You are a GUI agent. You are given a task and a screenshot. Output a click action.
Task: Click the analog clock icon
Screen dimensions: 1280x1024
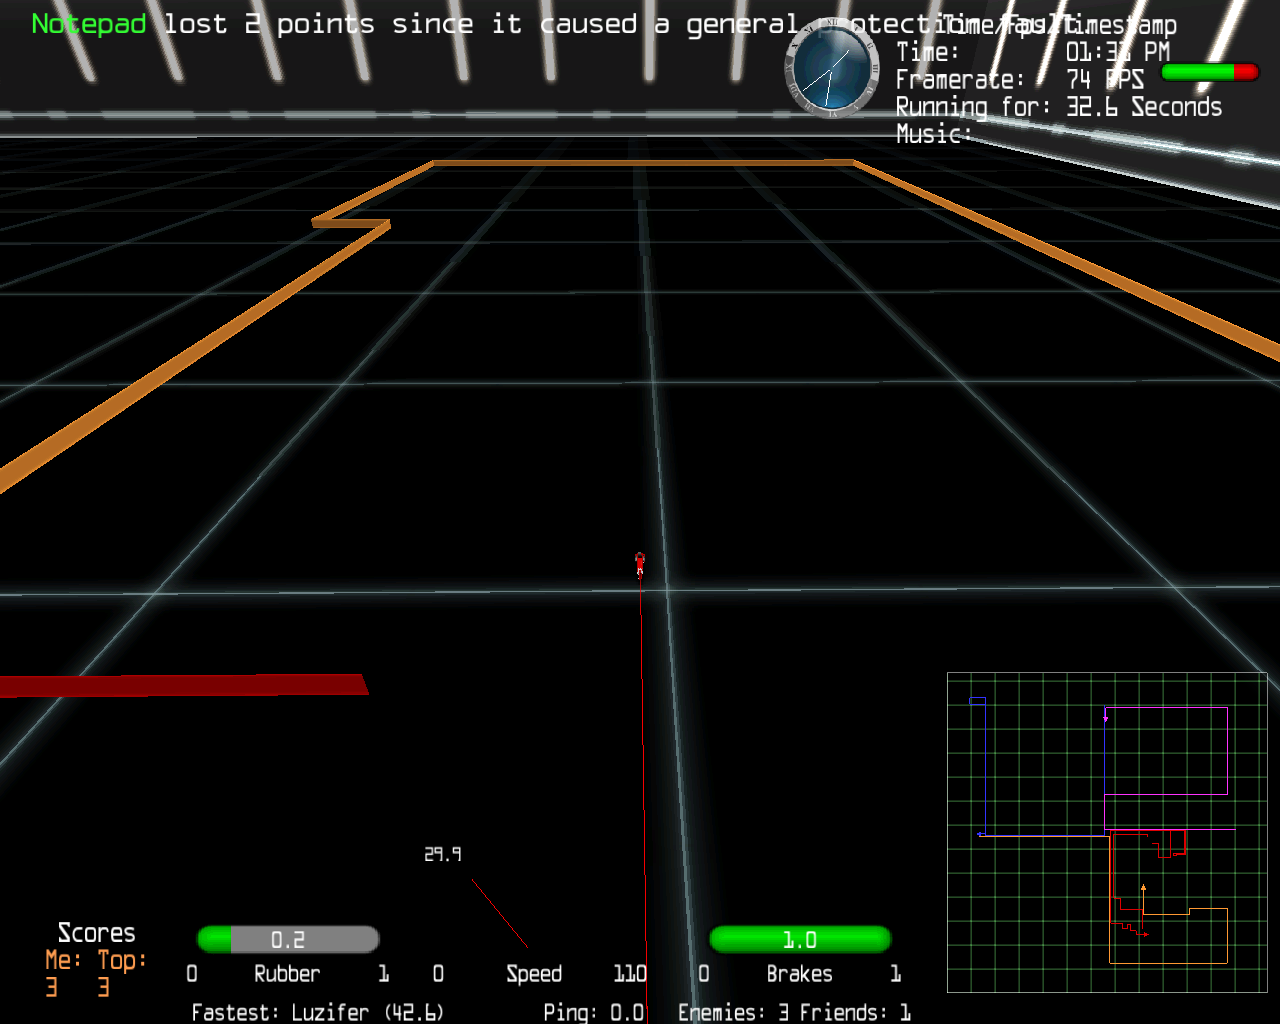click(830, 68)
